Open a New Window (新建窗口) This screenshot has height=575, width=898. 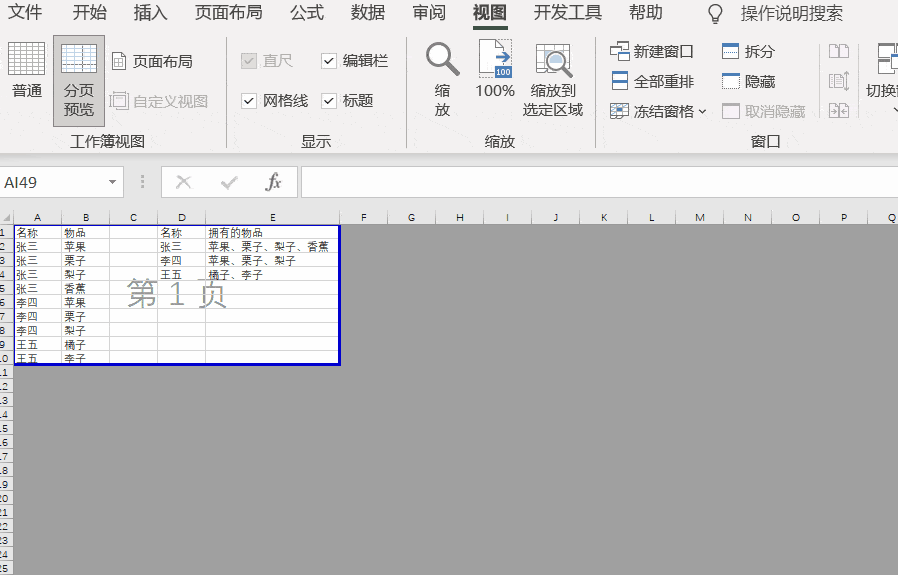652,52
